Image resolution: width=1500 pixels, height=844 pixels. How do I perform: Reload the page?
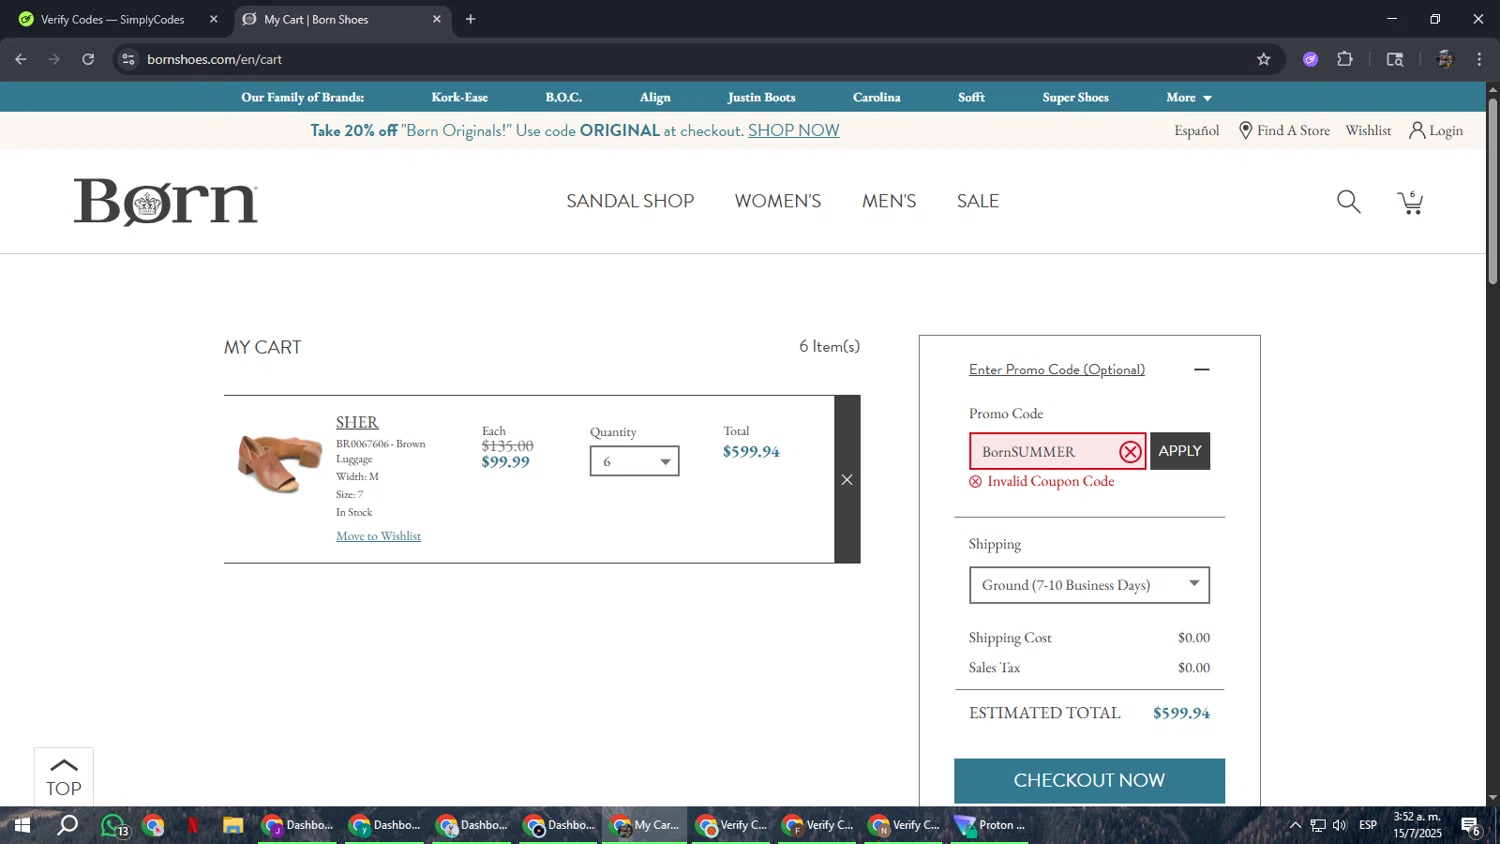(x=88, y=59)
